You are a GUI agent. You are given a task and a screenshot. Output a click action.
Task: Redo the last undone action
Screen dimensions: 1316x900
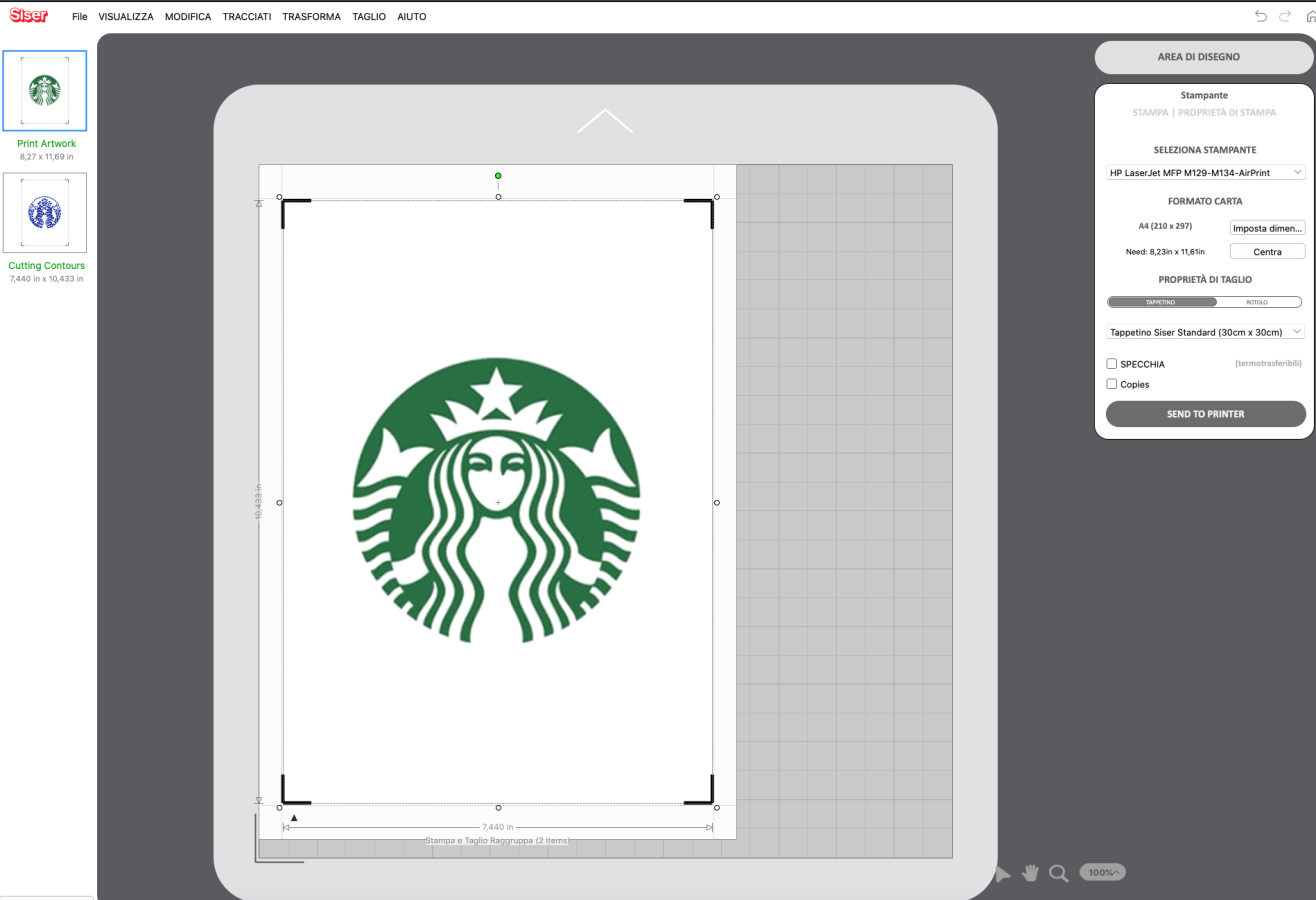click(1285, 16)
